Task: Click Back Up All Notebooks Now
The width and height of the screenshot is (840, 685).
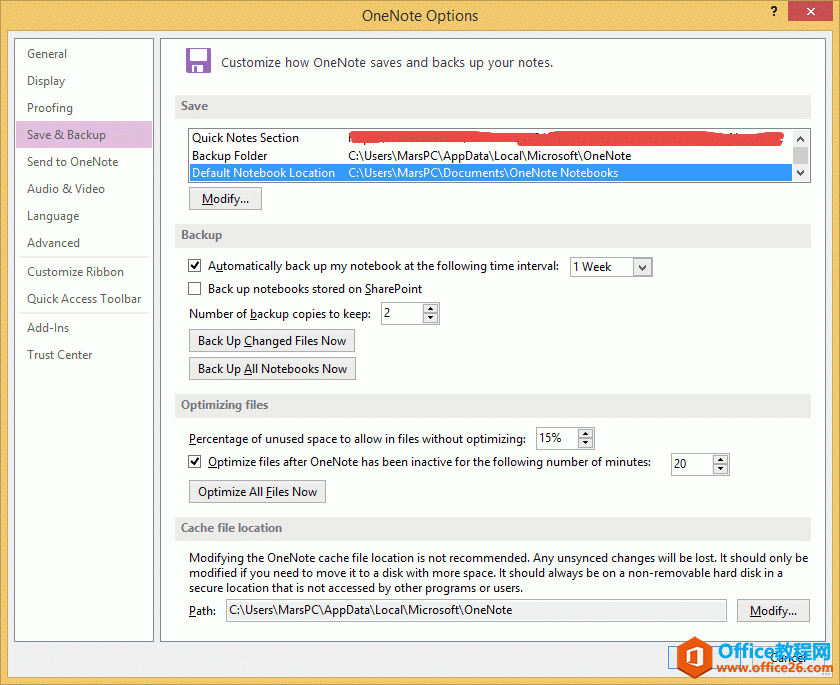Action: click(x=272, y=369)
